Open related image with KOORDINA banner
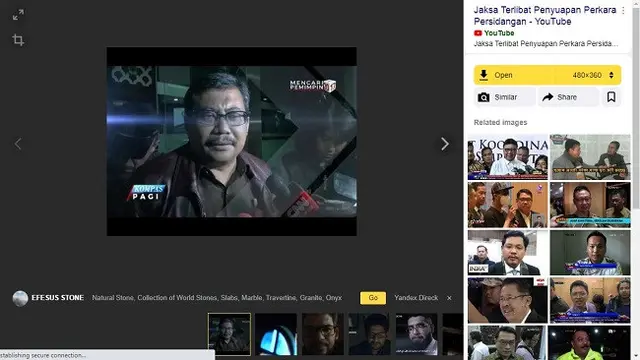The height and width of the screenshot is (360, 640). [508, 157]
